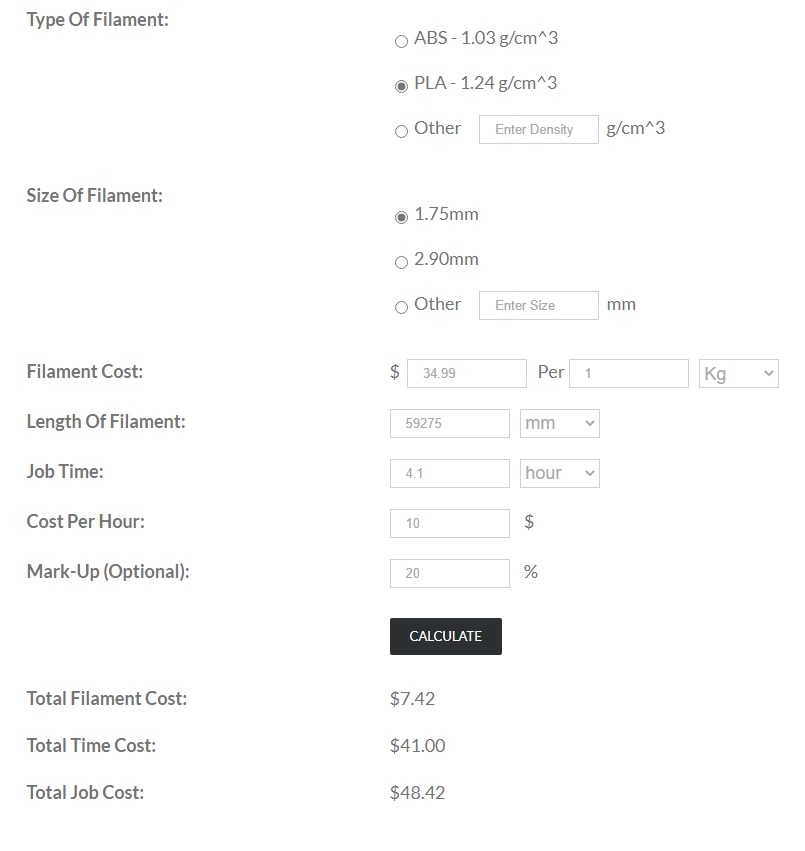The image size is (805, 851).
Task: Click the Enter Density input field
Action: click(x=538, y=129)
